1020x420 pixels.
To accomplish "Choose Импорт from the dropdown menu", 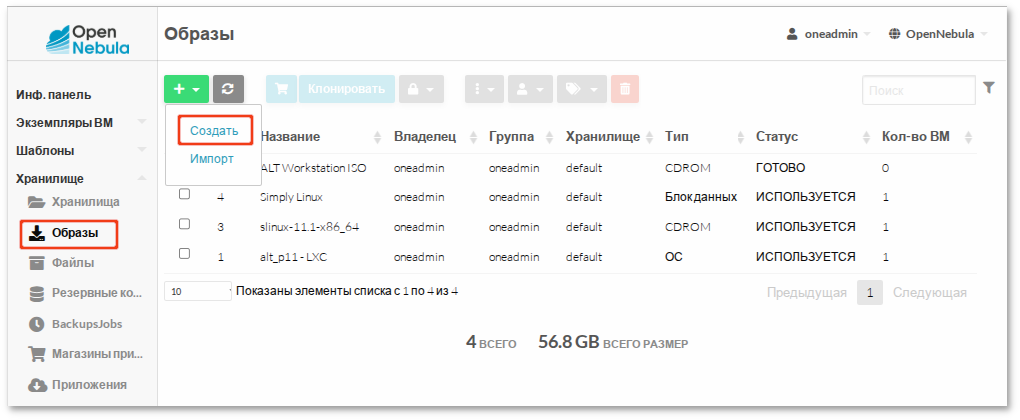I will (x=212, y=159).
